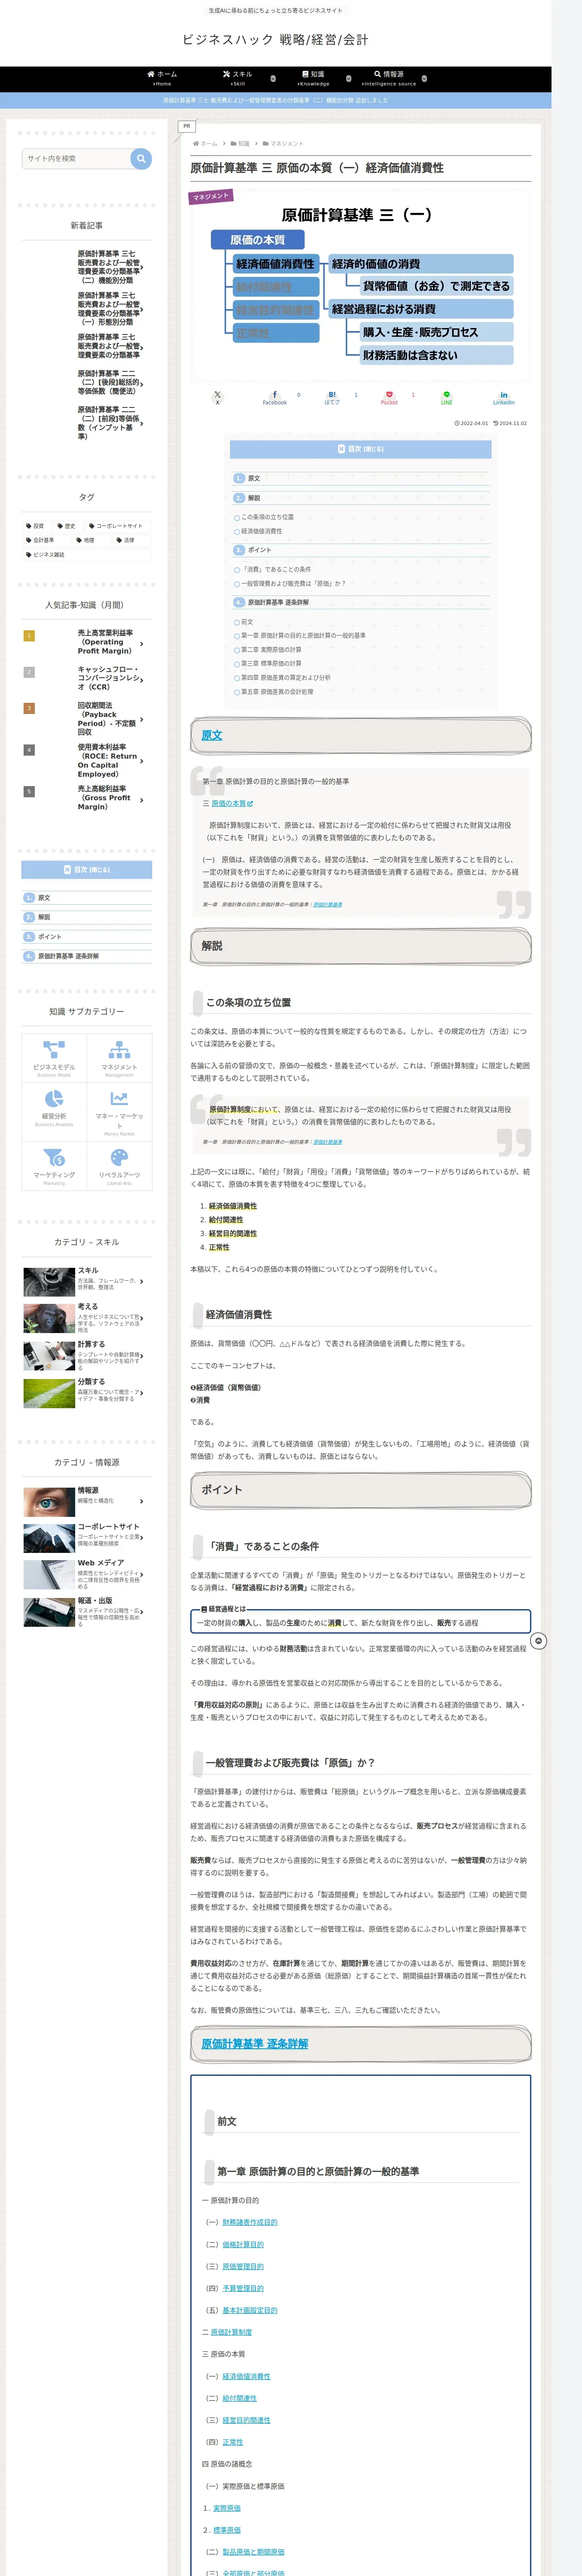Click the 原文 section heading link
Screen dimensions: 582x2576
pyautogui.click(x=212, y=736)
